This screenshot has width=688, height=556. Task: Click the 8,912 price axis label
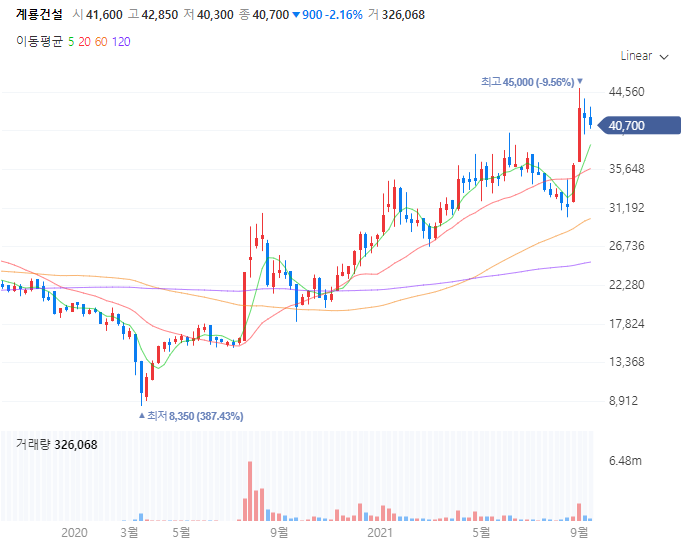point(624,401)
